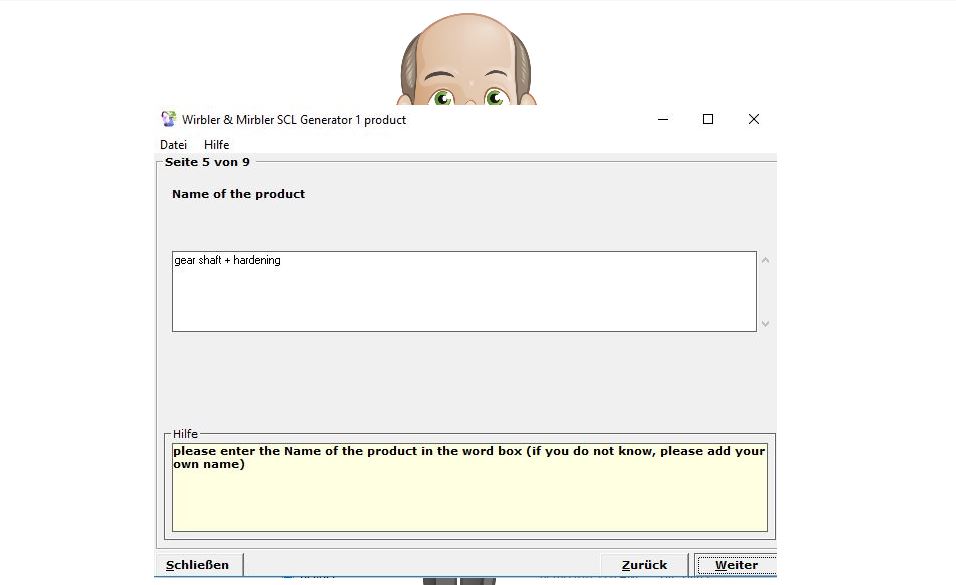The width and height of the screenshot is (956, 585).
Task: Click the 'gear shaft + hardening' text
Action: [x=227, y=260]
